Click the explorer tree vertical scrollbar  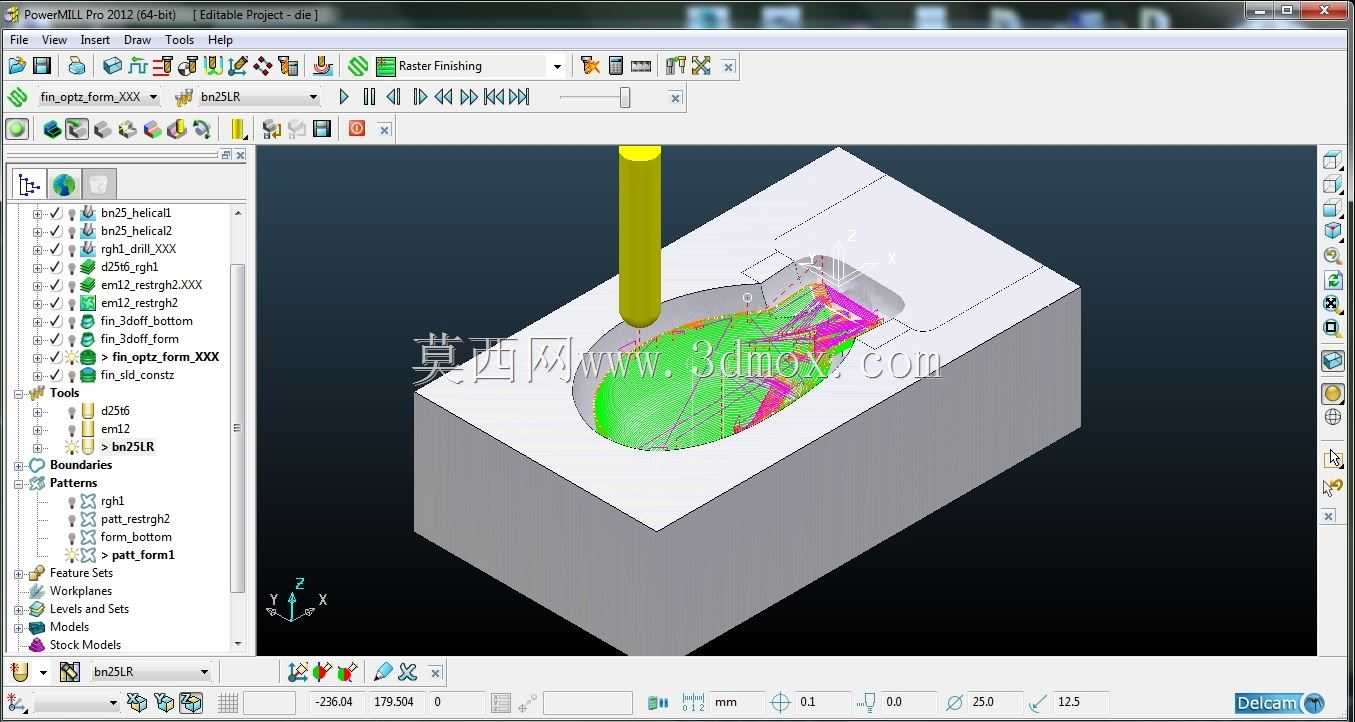tap(238, 430)
